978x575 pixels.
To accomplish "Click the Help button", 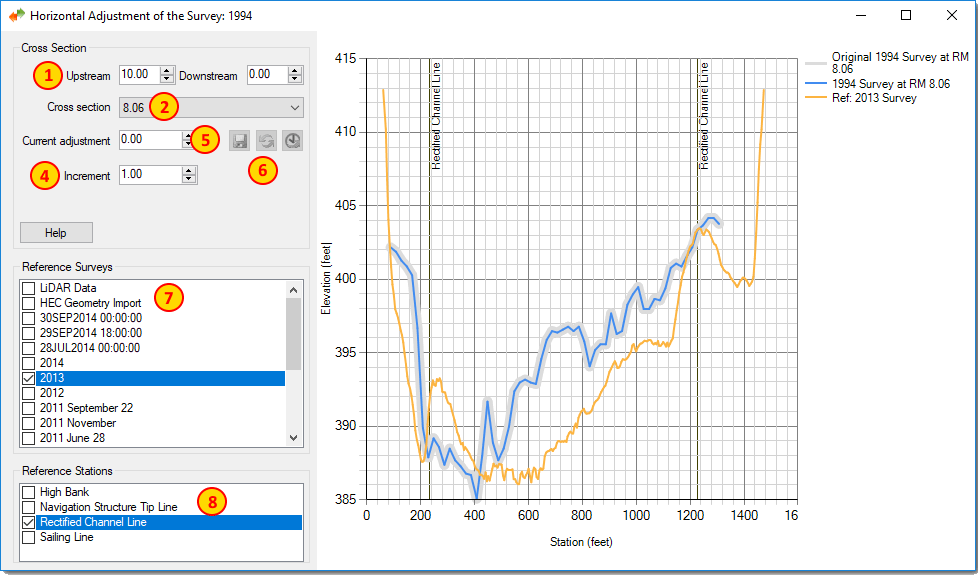I will pos(56,233).
